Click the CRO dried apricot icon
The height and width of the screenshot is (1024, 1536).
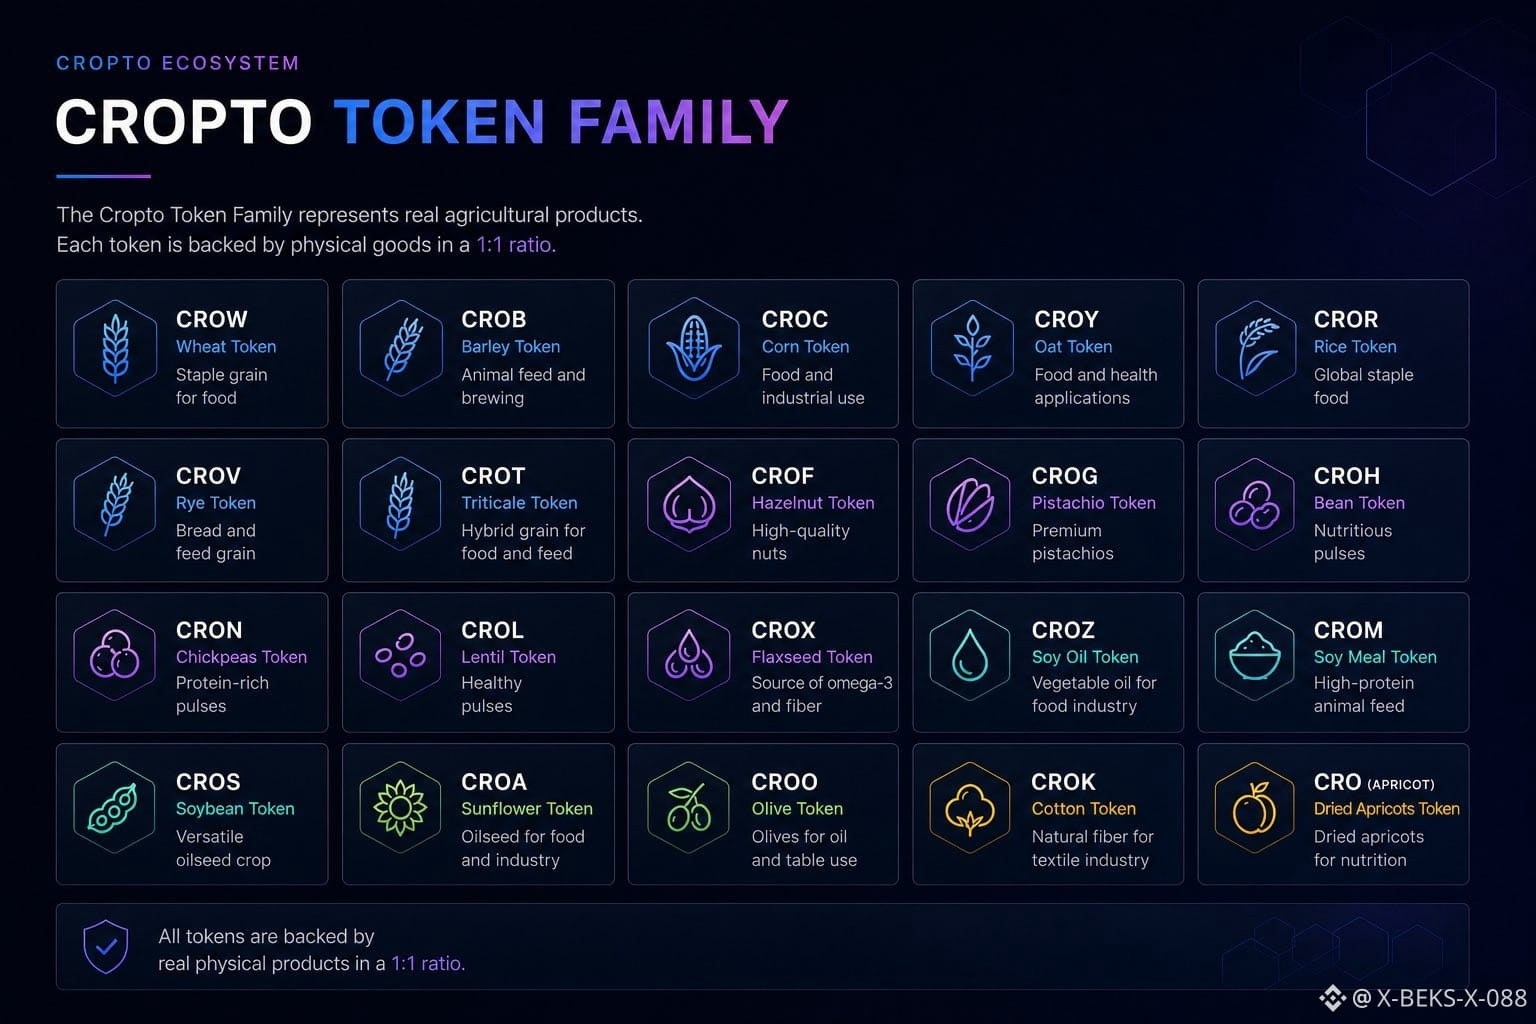click(x=1255, y=808)
